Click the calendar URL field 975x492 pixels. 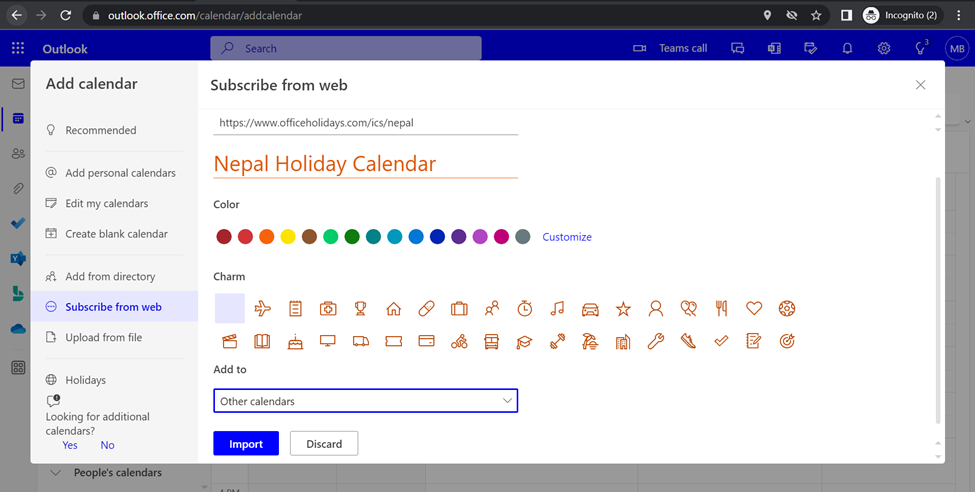tap(366, 123)
